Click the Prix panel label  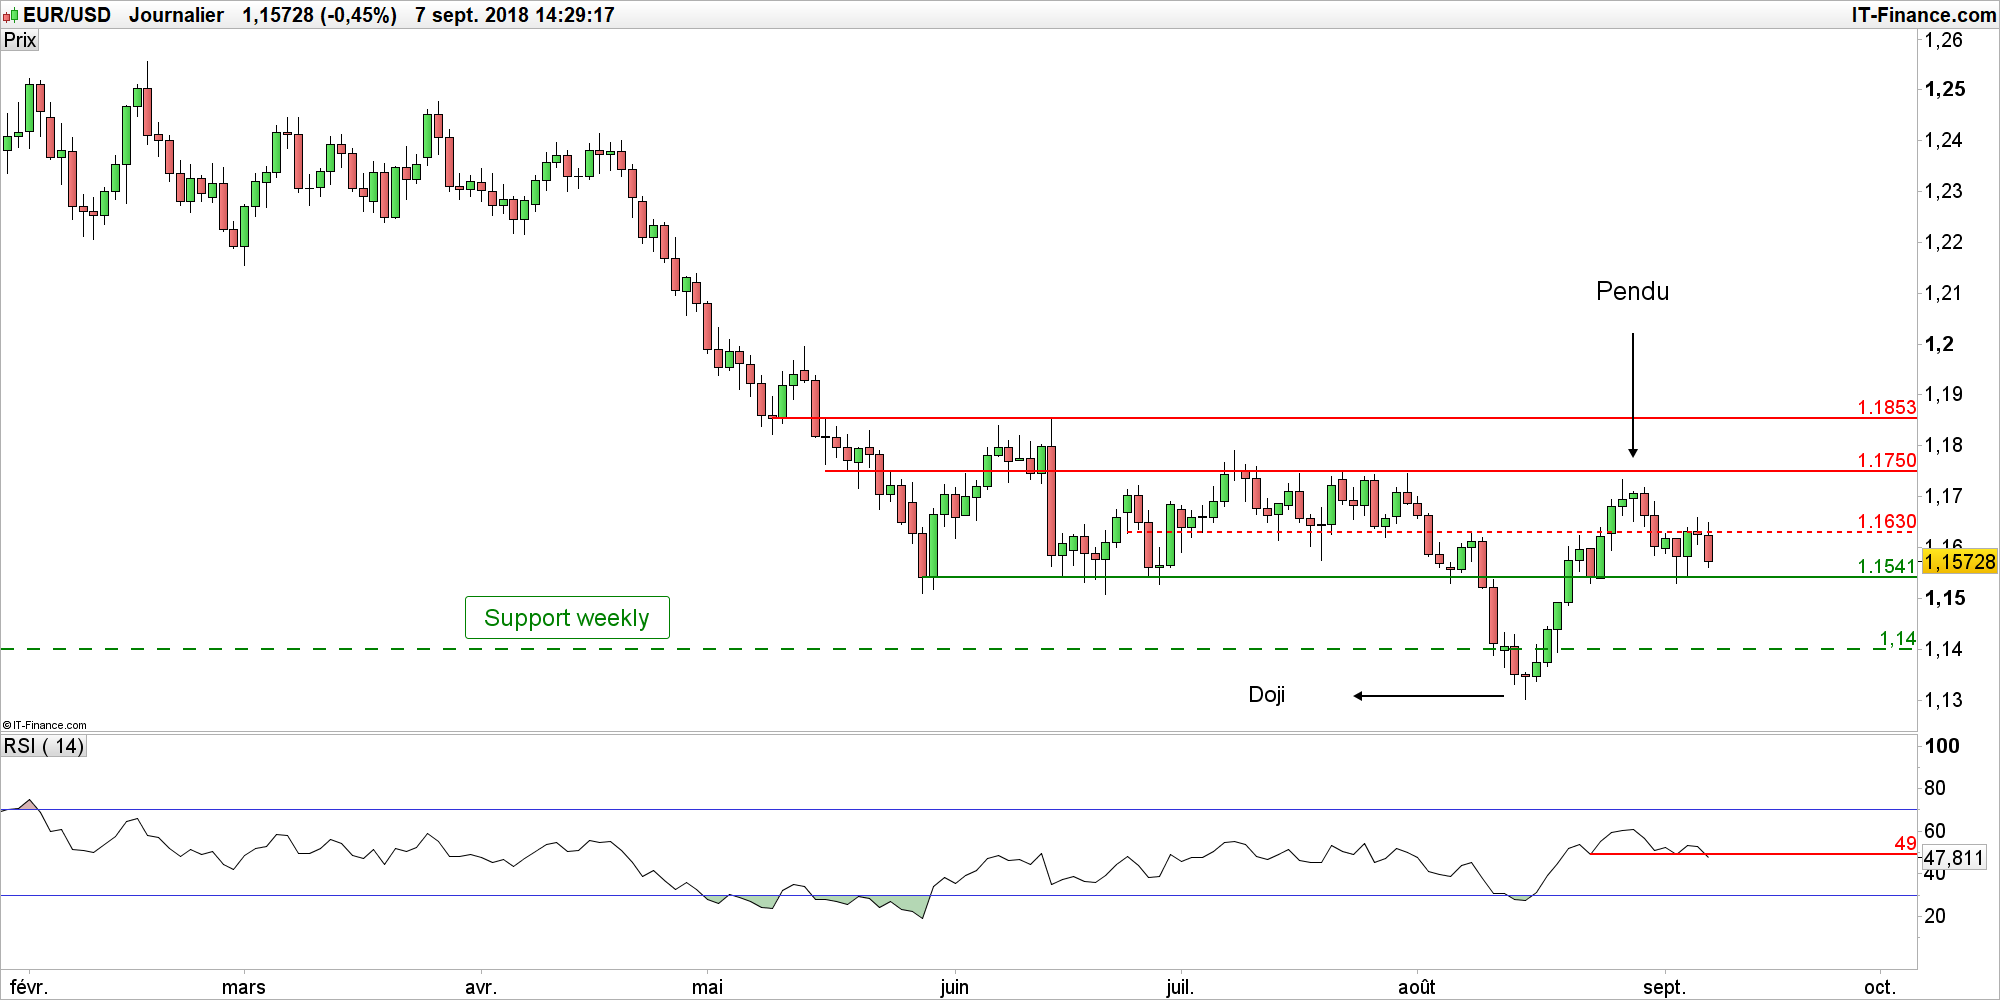click(x=19, y=40)
